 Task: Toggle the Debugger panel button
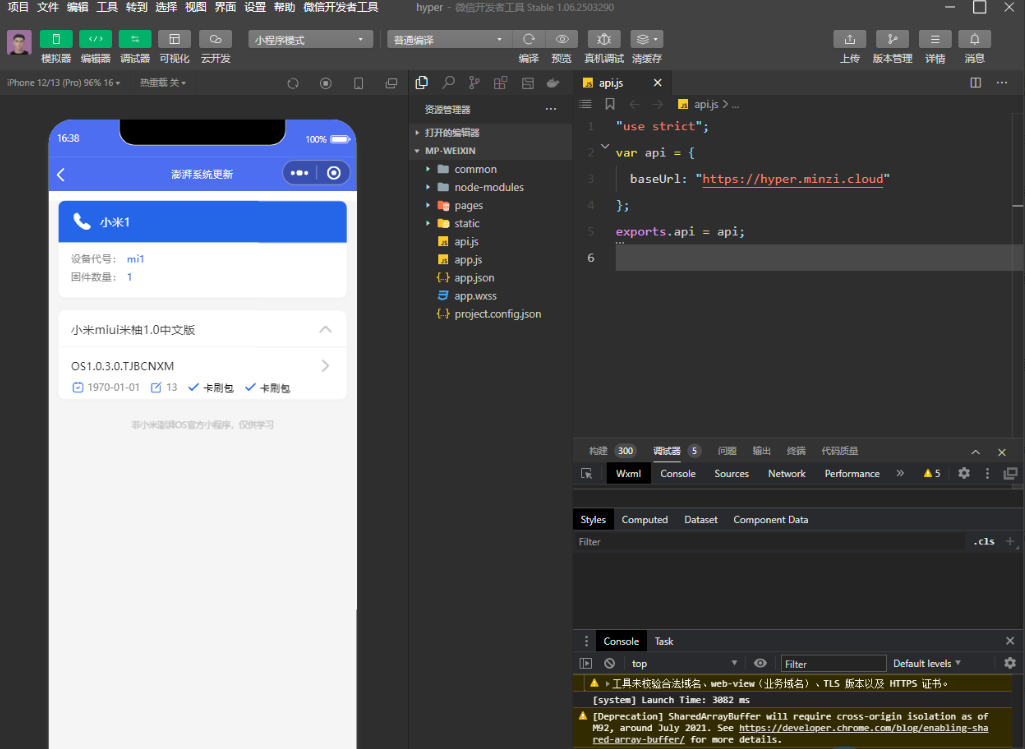tap(135, 39)
